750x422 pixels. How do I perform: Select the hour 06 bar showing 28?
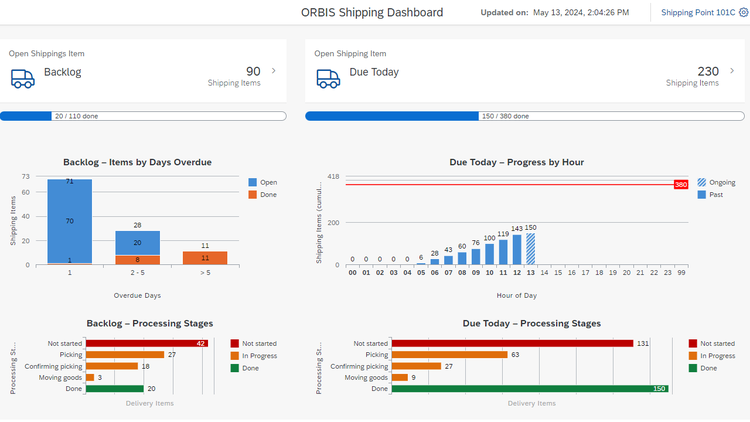(x=435, y=262)
